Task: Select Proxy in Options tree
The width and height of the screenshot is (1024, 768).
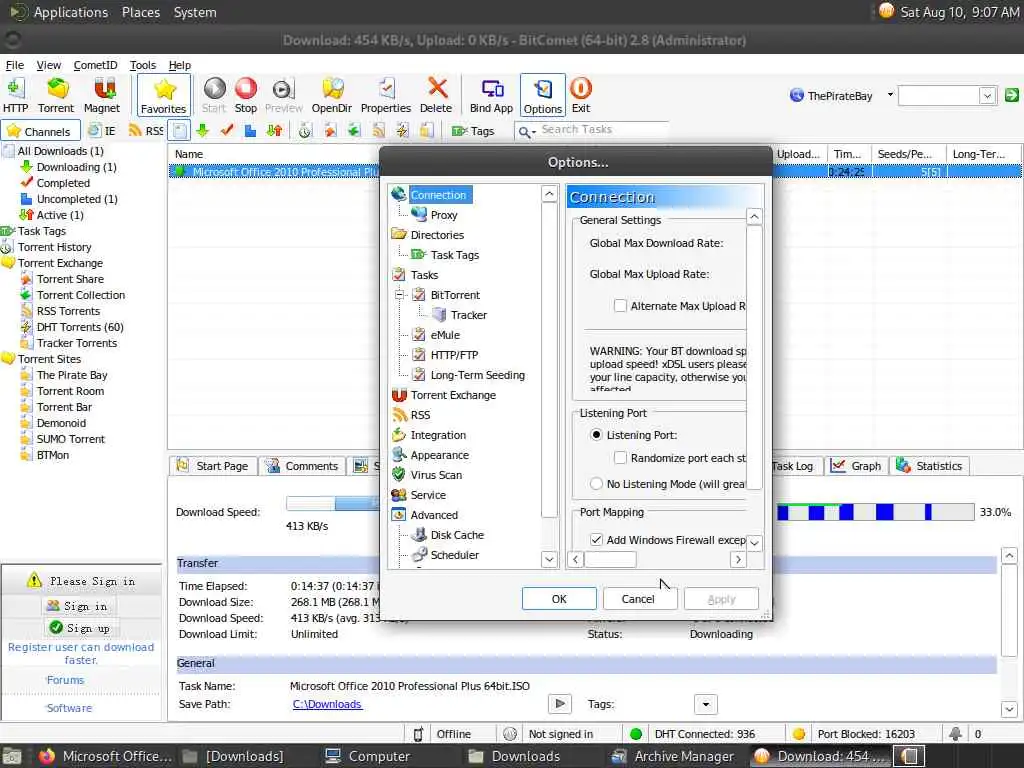Action: coord(443,215)
